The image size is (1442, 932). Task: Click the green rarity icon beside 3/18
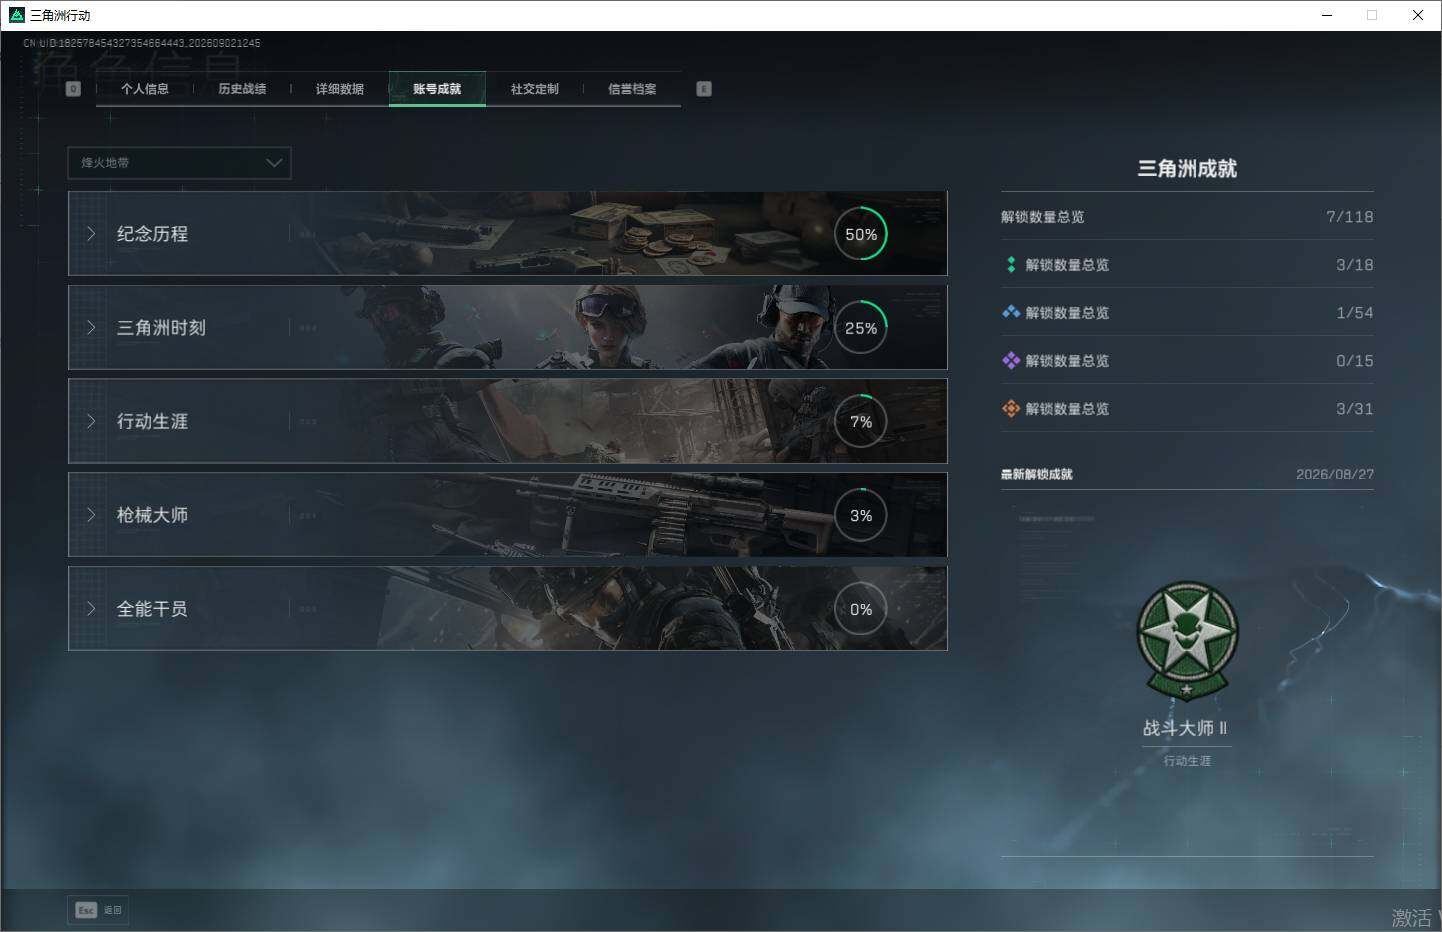point(1011,265)
